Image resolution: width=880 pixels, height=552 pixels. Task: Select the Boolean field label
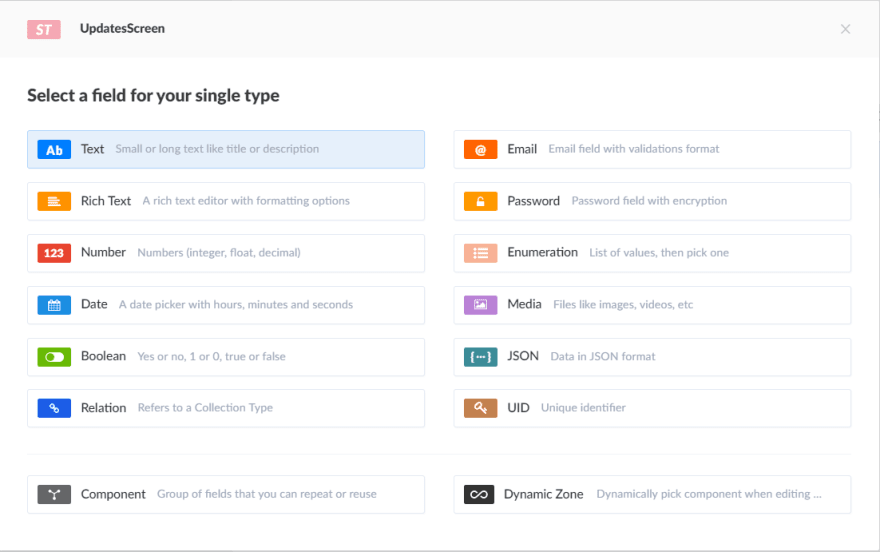point(103,356)
